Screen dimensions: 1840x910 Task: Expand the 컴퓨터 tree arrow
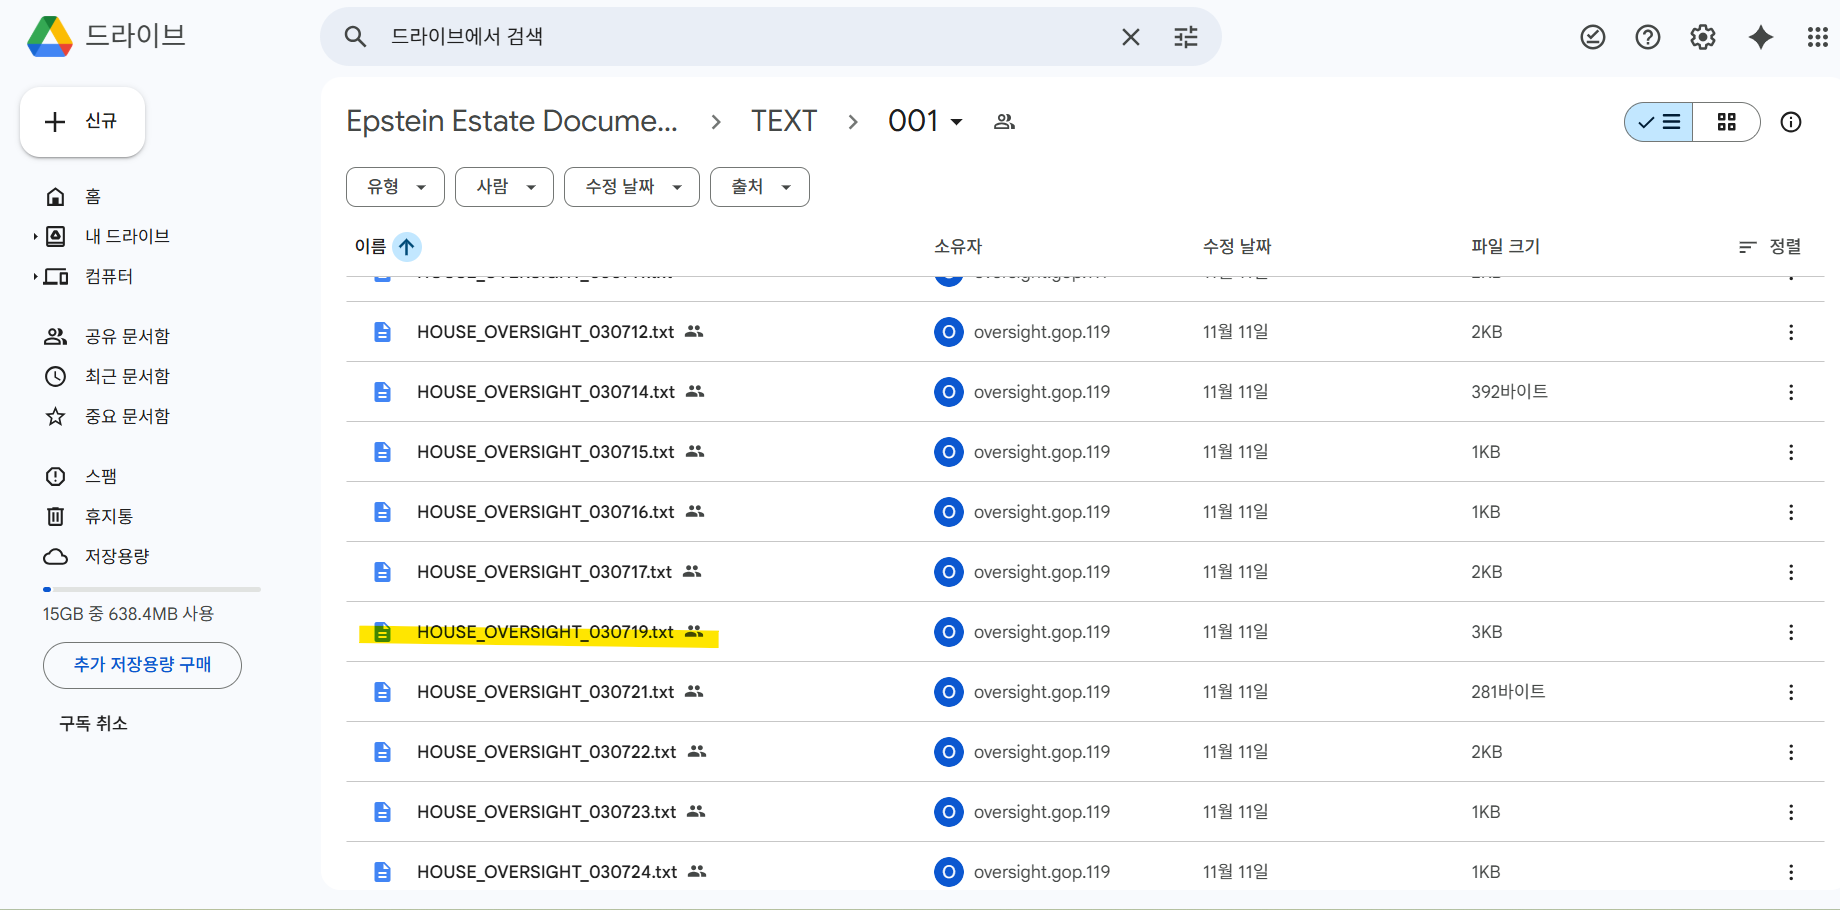click(x=35, y=276)
